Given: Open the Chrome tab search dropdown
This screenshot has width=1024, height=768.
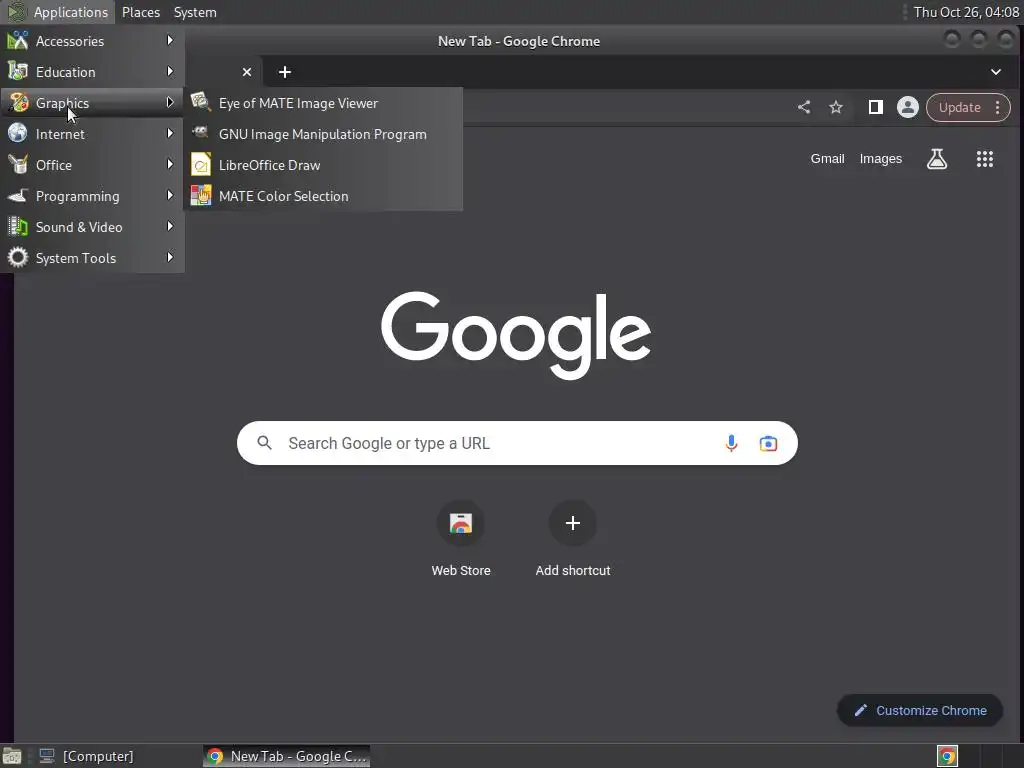Looking at the screenshot, I should coord(996,72).
